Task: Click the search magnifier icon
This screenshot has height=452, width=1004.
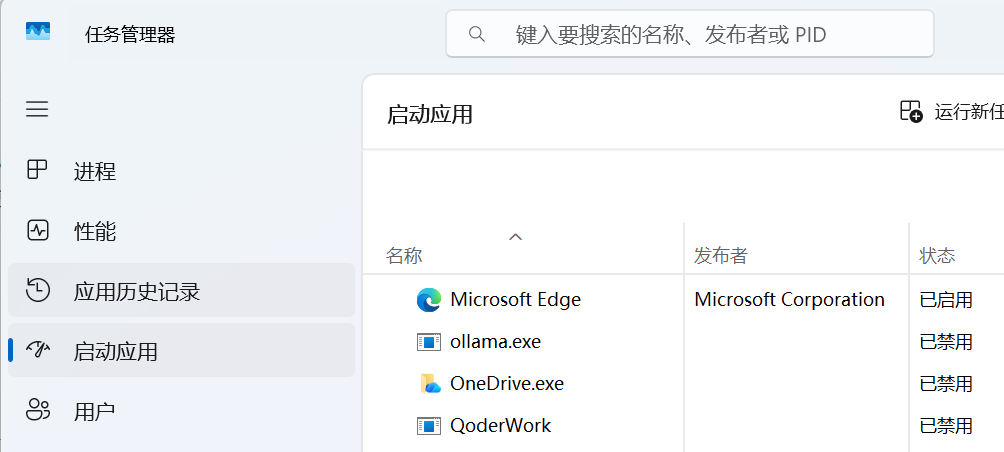Action: pyautogui.click(x=476, y=34)
